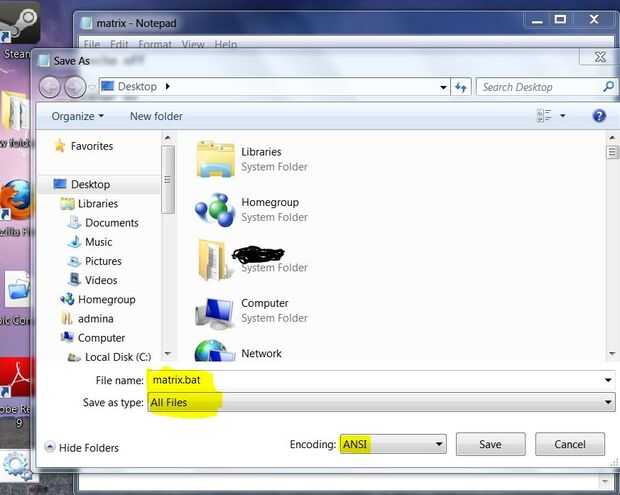Click the Forward navigation arrow in Save As
The width and height of the screenshot is (620, 495).
pyautogui.click(x=75, y=87)
